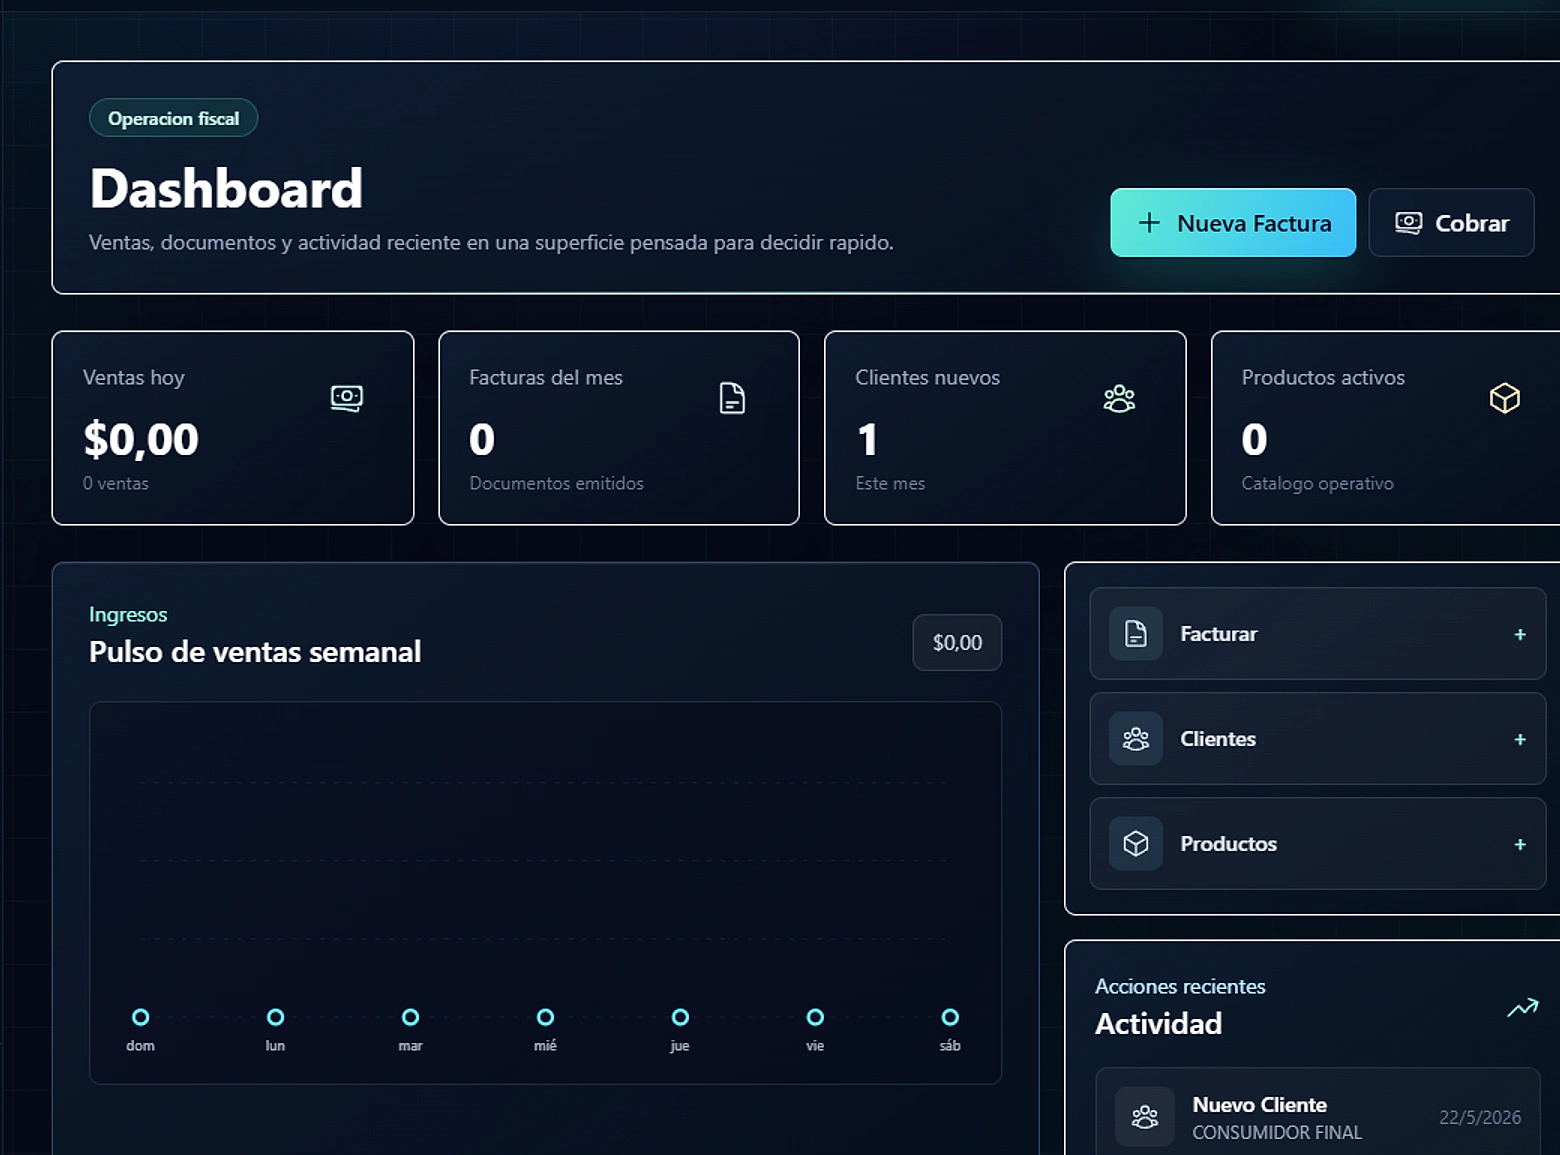1560x1155 pixels.
Task: Select the mié data point on chart
Action: click(x=545, y=1017)
